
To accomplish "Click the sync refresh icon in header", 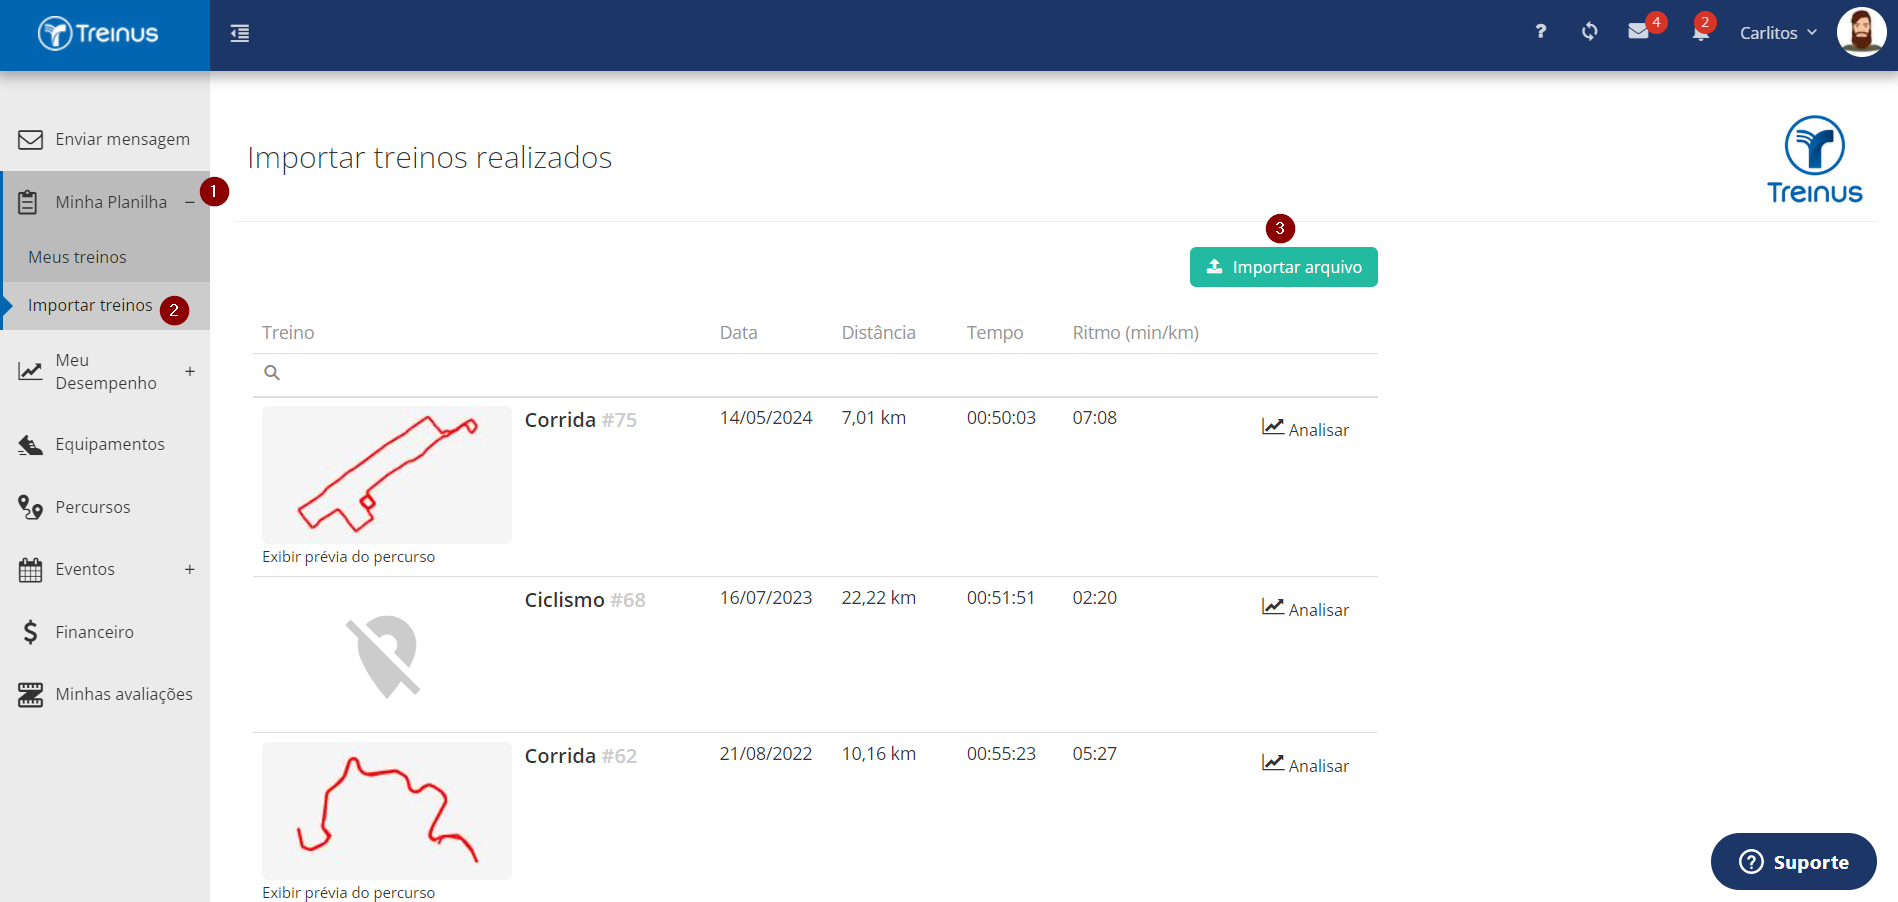I will point(1589,32).
